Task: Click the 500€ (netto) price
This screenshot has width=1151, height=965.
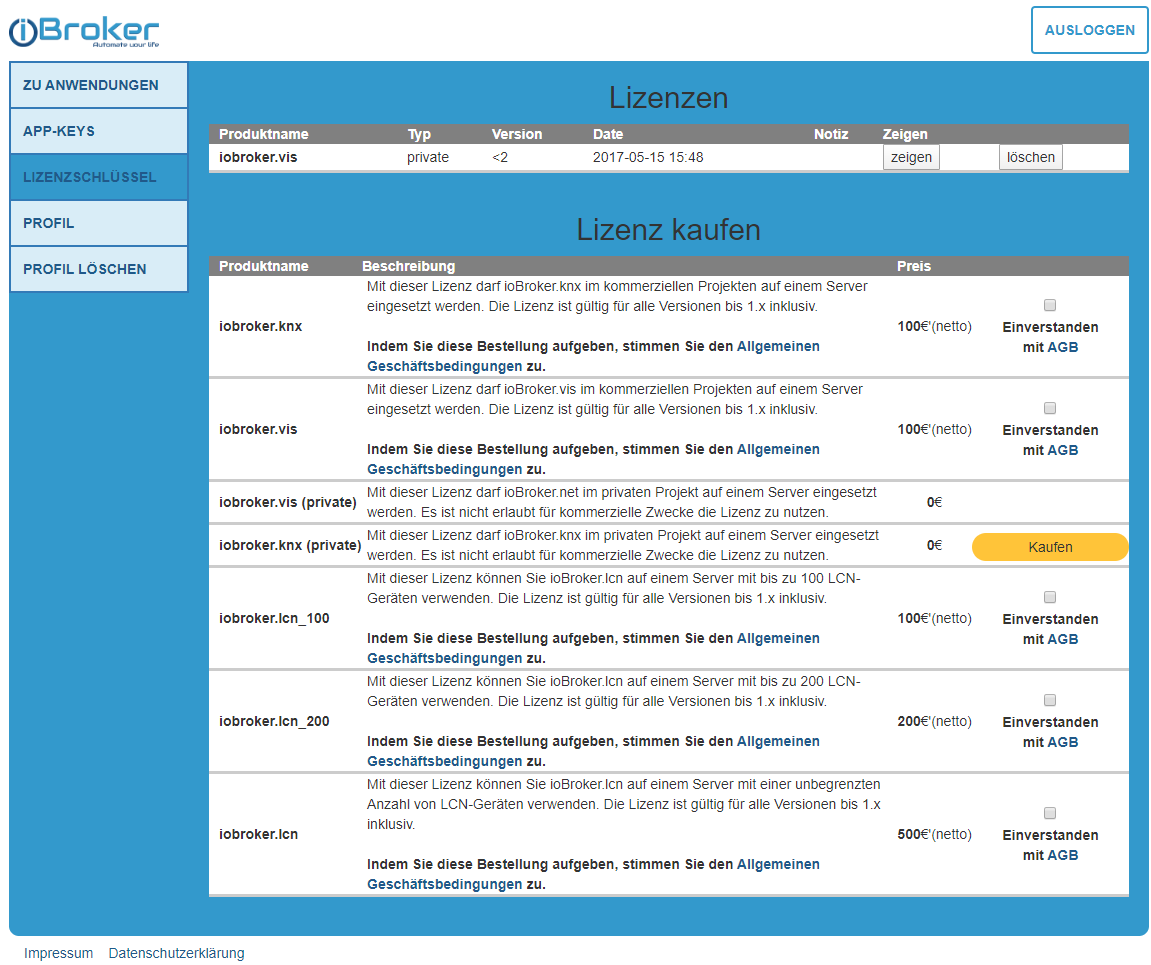Action: 934,834
